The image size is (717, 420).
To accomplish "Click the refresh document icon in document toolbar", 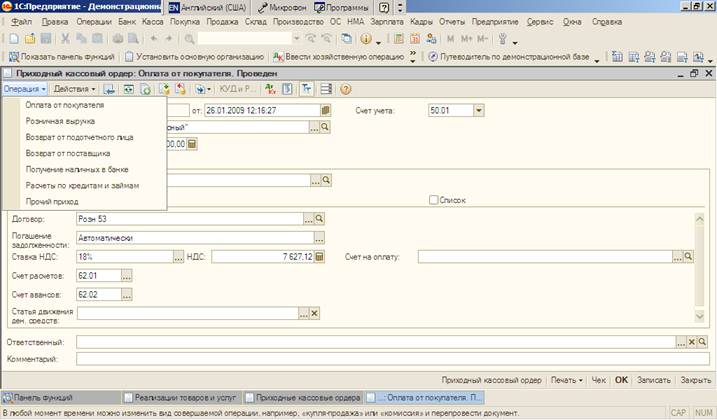I will pyautogui.click(x=145, y=89).
